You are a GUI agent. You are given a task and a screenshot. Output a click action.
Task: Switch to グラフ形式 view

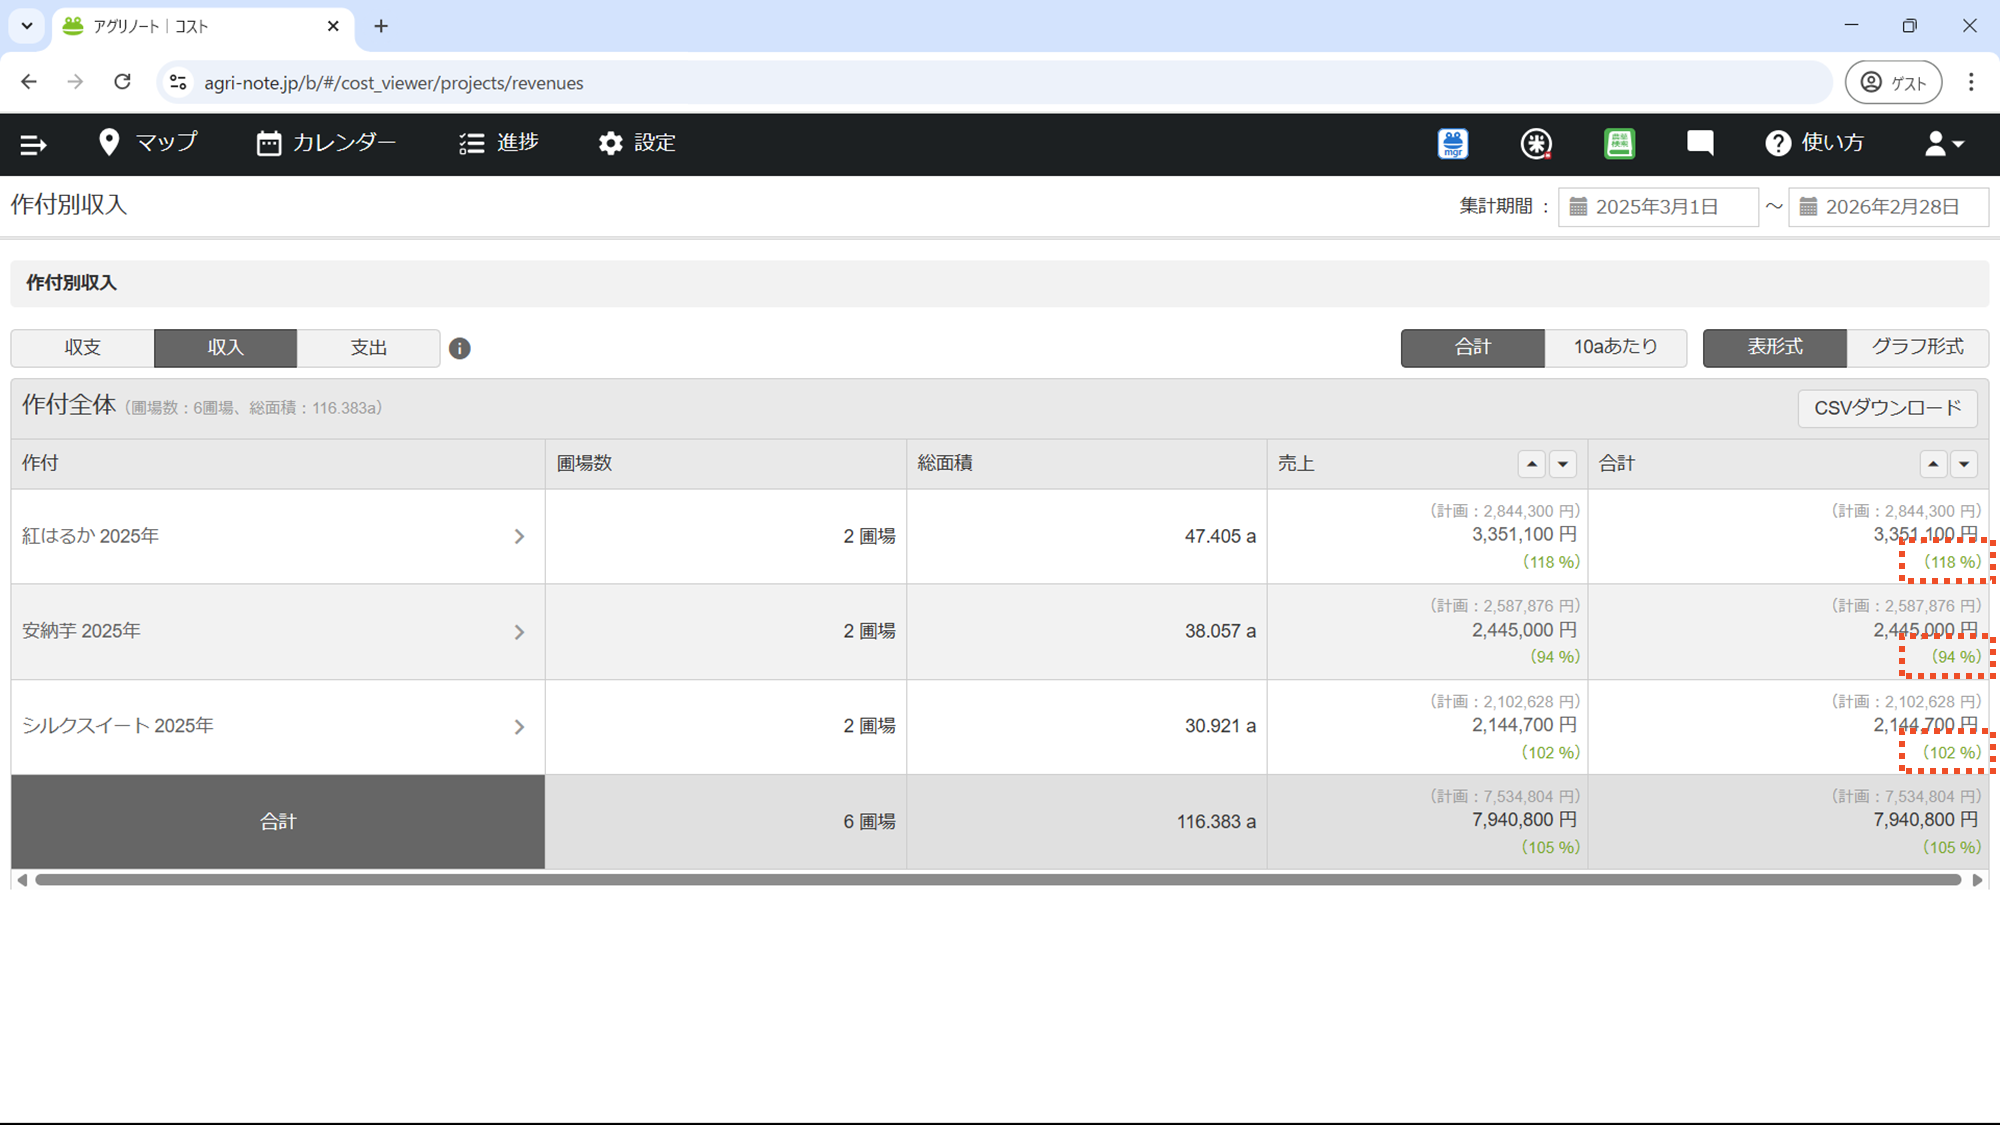pyautogui.click(x=1916, y=347)
